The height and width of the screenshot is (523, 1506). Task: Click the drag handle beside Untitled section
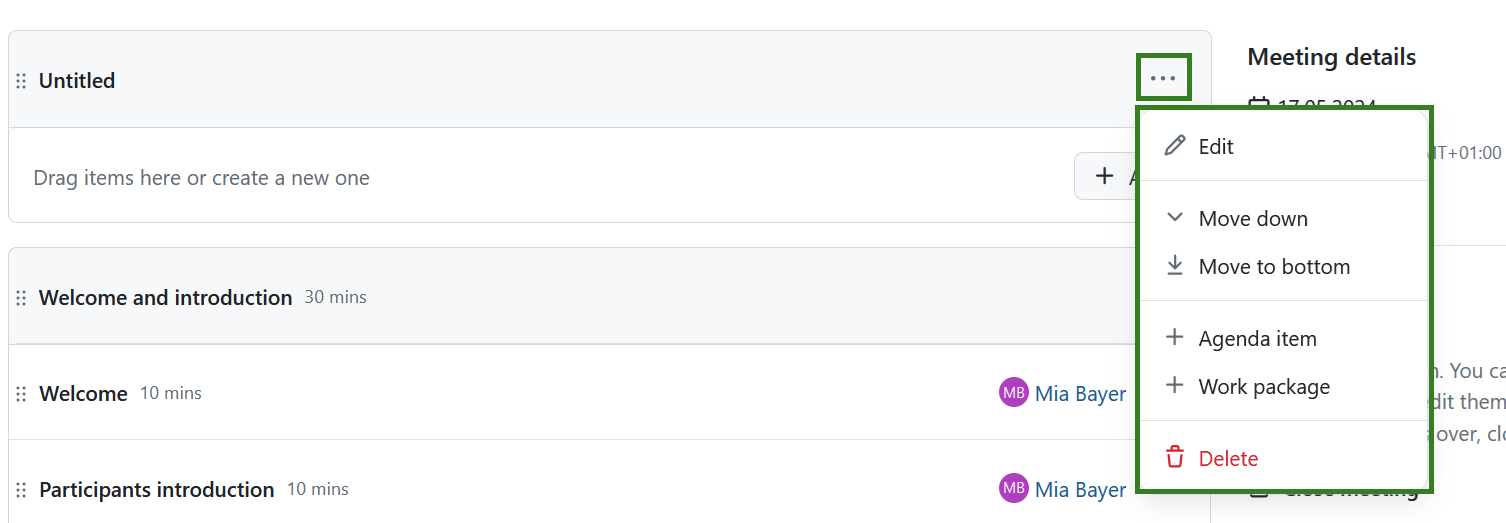21,81
